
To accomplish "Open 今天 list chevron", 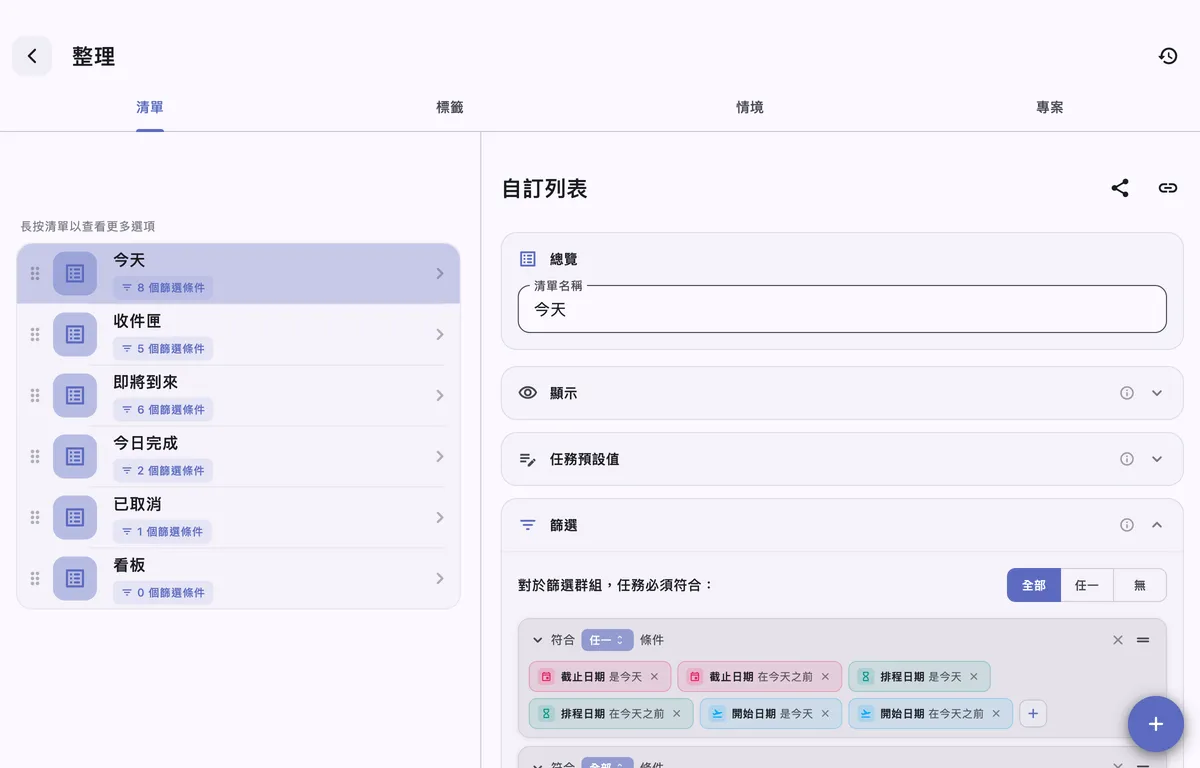I will point(440,273).
